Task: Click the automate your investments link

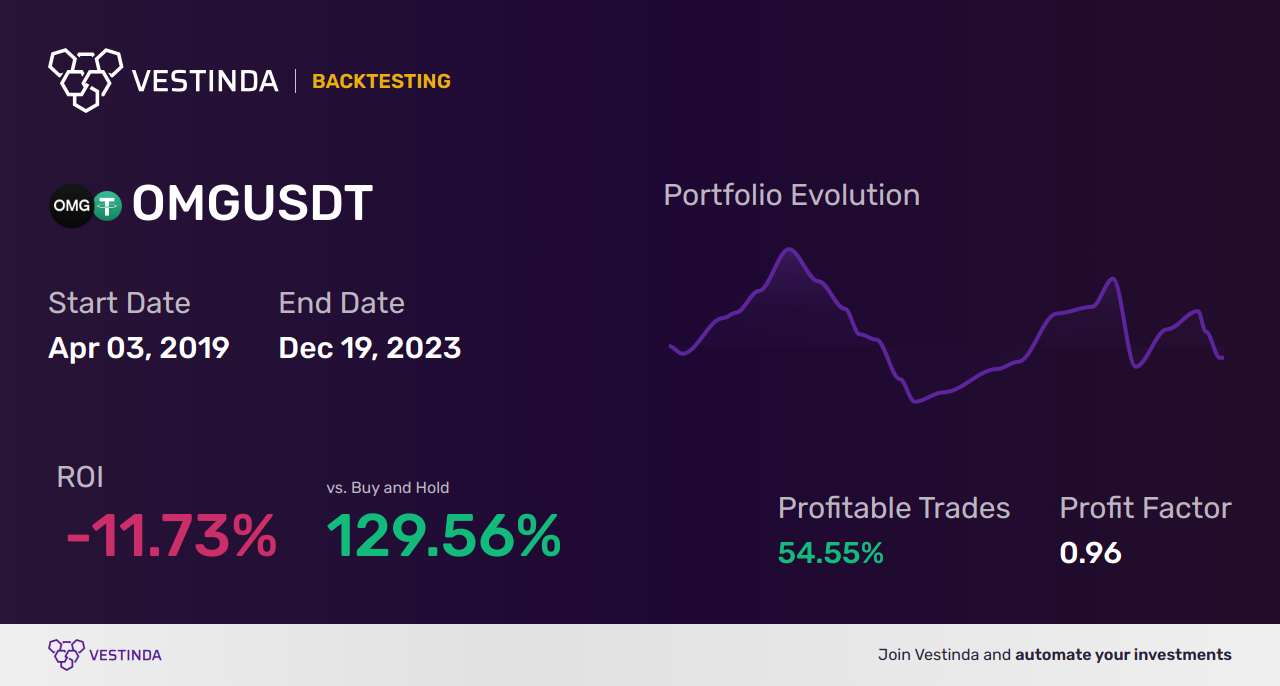Action: coord(1124,655)
